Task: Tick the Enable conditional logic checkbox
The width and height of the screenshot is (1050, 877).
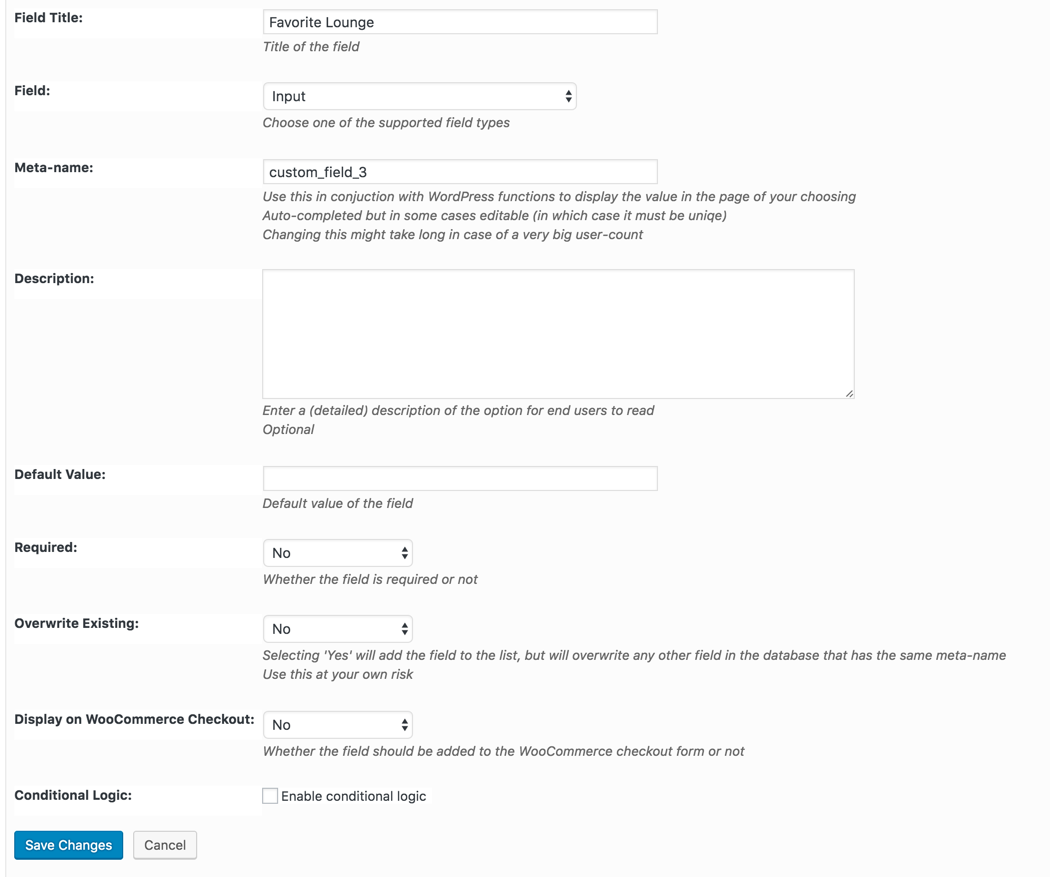Action: click(x=270, y=796)
